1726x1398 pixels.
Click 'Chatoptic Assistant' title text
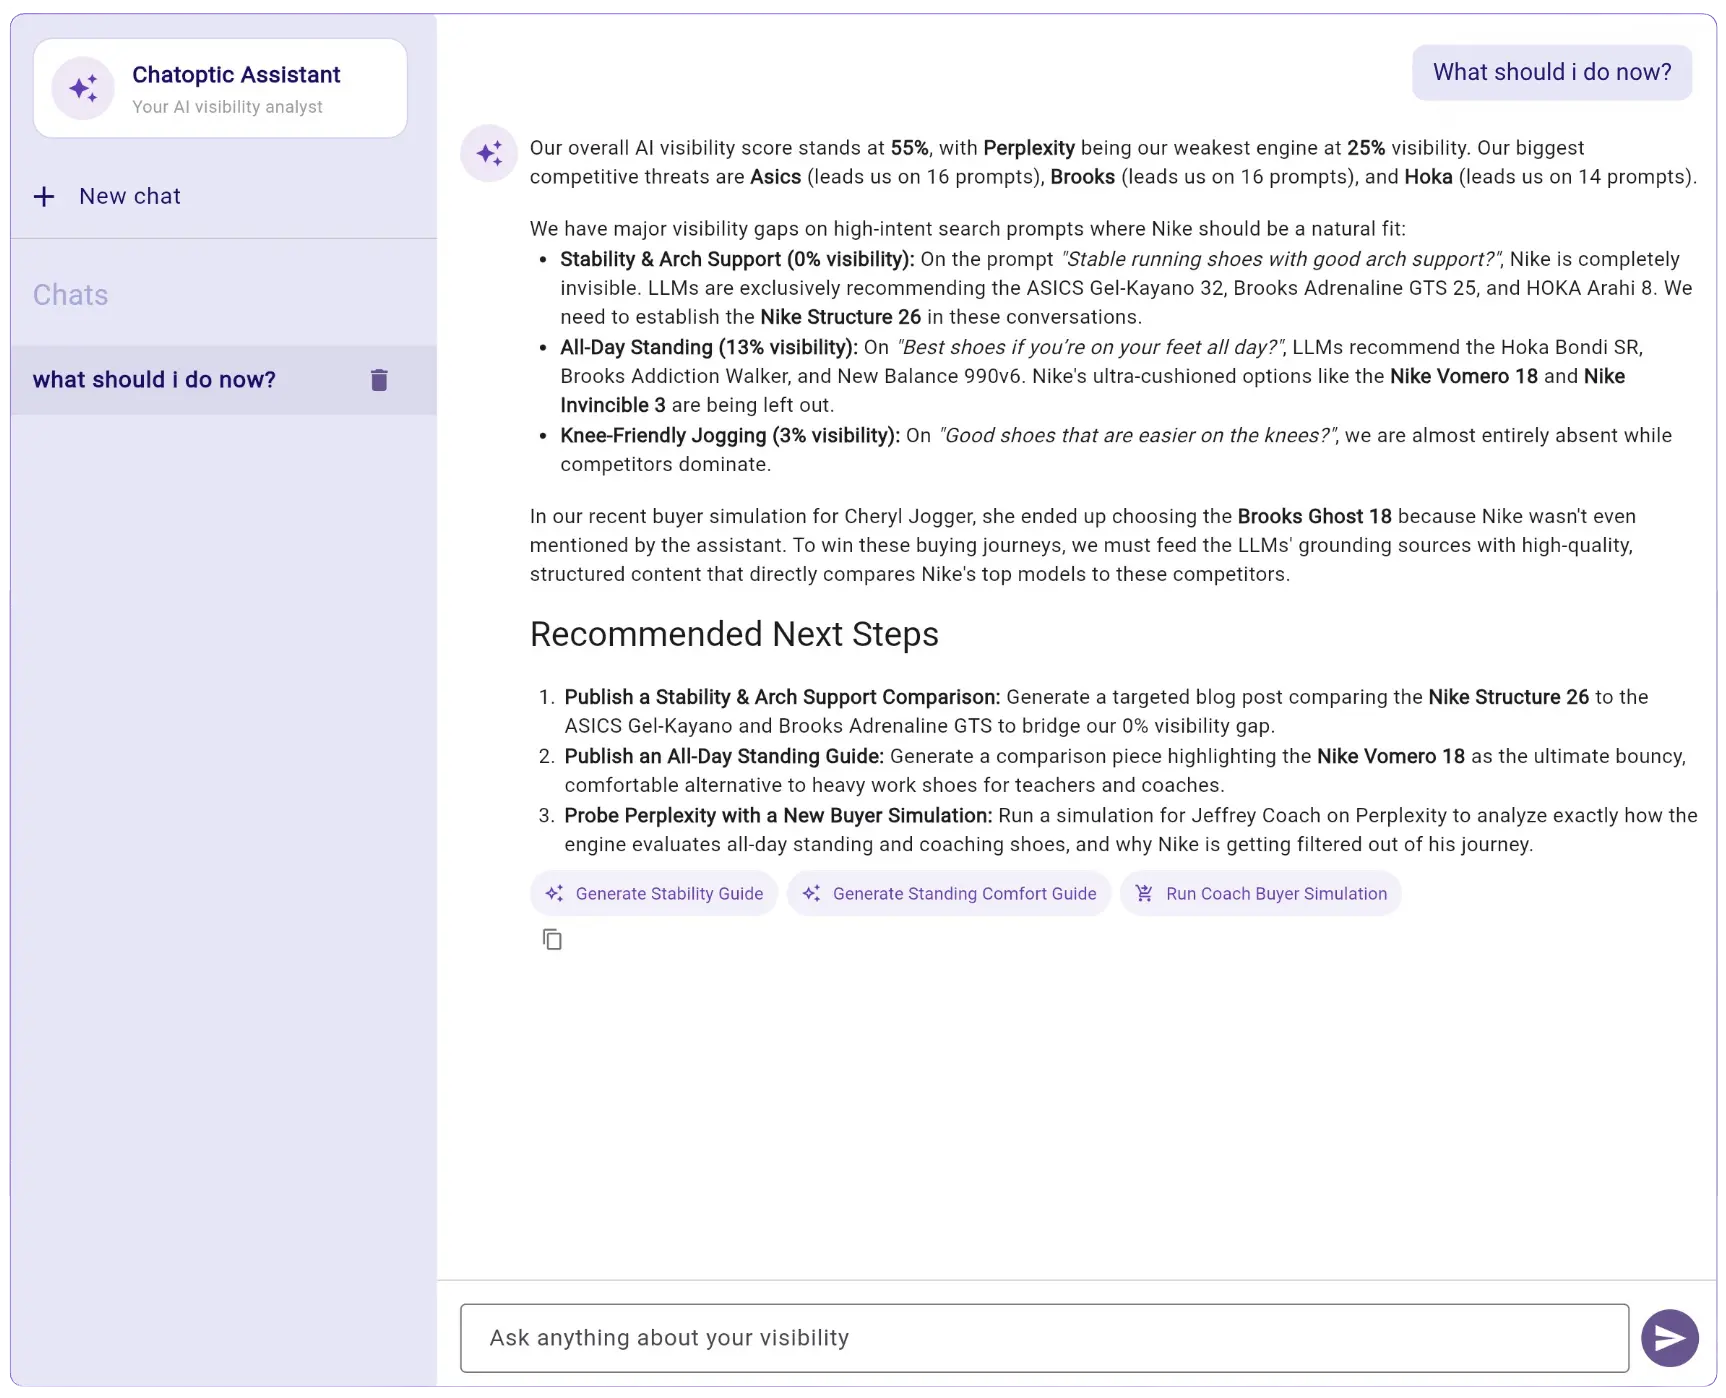click(x=236, y=75)
